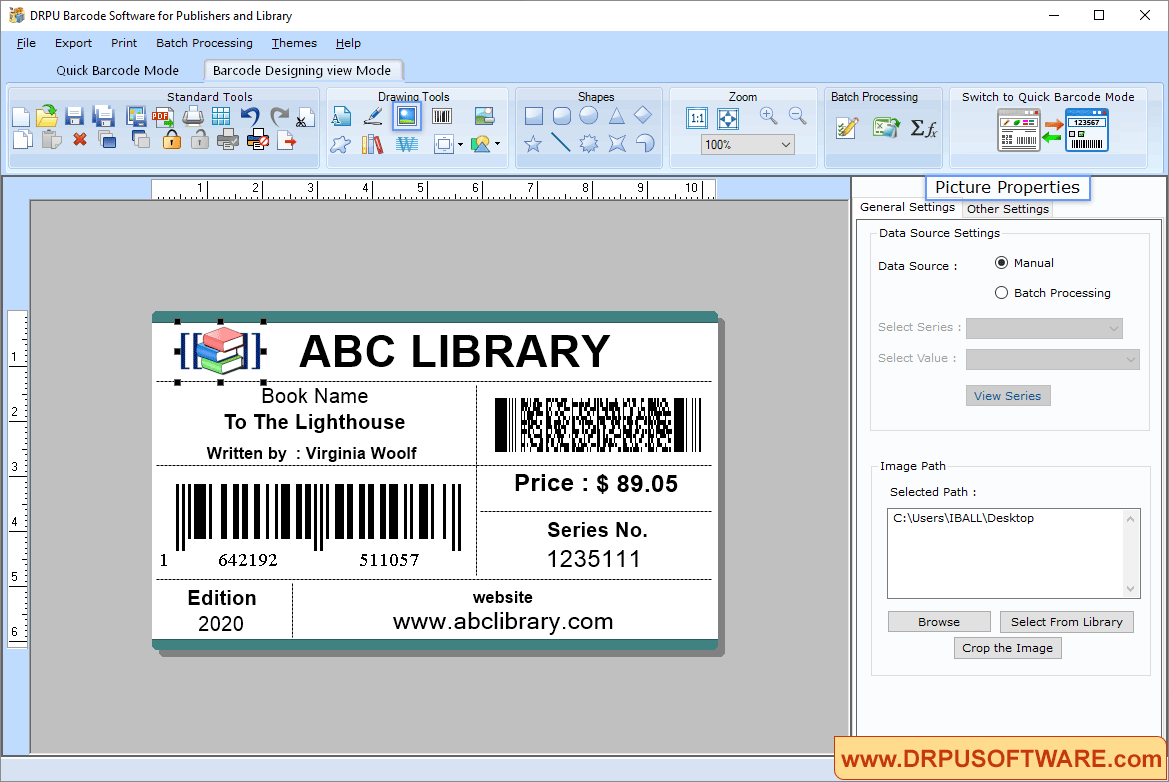Select Batch Processing data source
1169x782 pixels.
click(x=1001, y=292)
